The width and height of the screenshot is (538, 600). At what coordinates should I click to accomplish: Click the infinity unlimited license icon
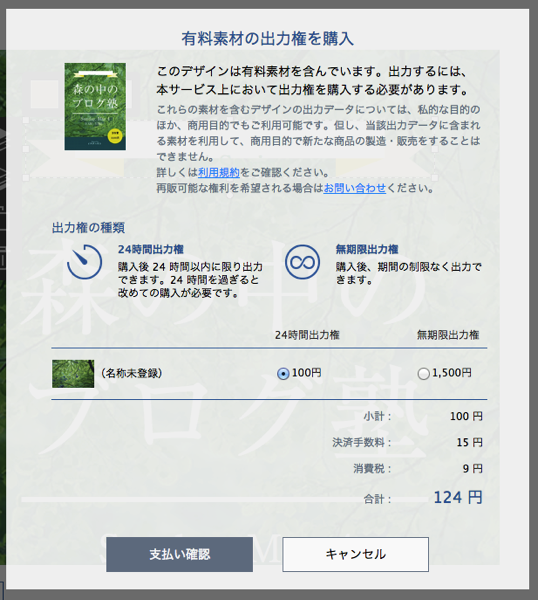302,262
